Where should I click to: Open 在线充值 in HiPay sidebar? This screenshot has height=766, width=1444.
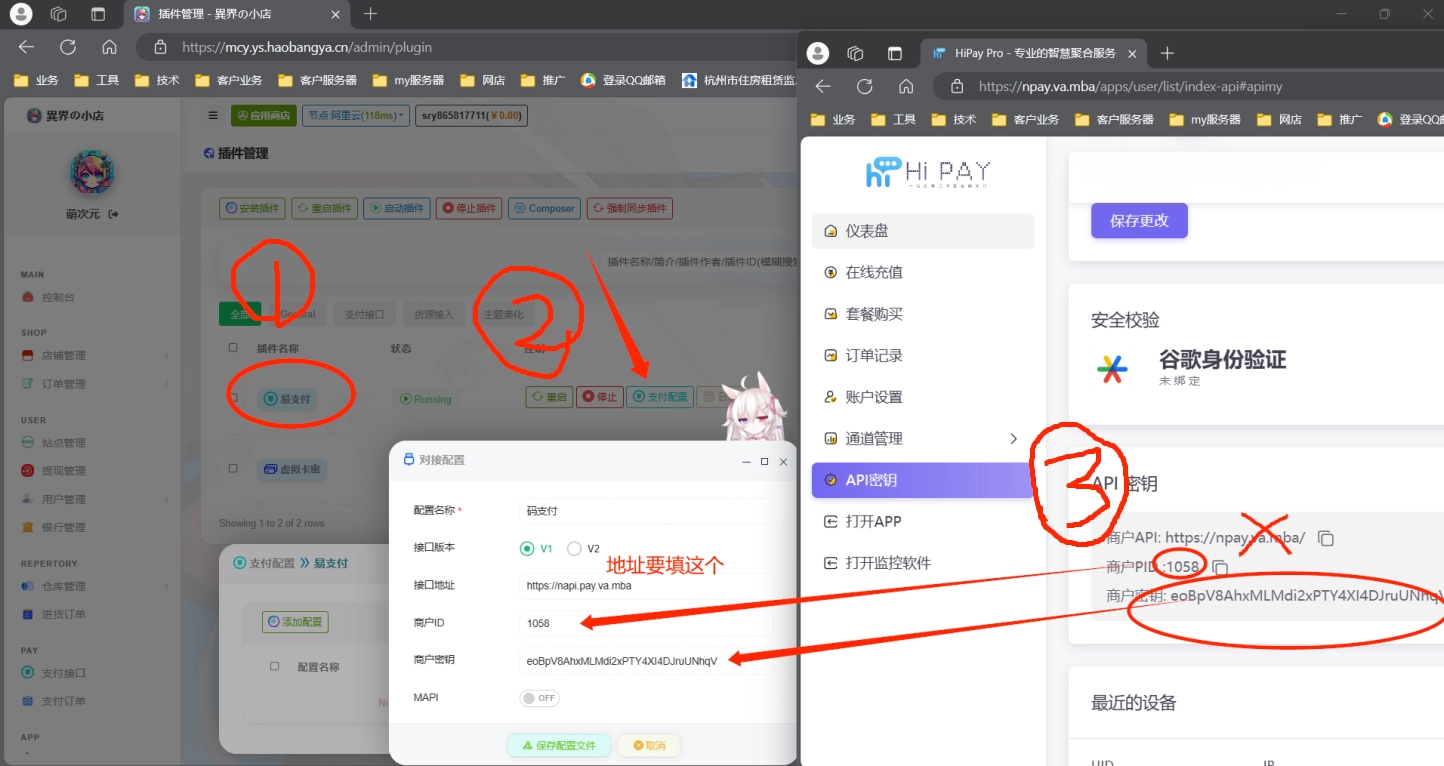pyautogui.click(x=922, y=272)
